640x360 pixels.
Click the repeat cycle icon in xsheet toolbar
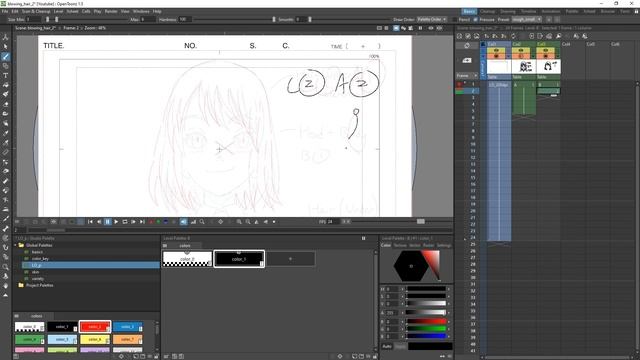[x=513, y=36]
